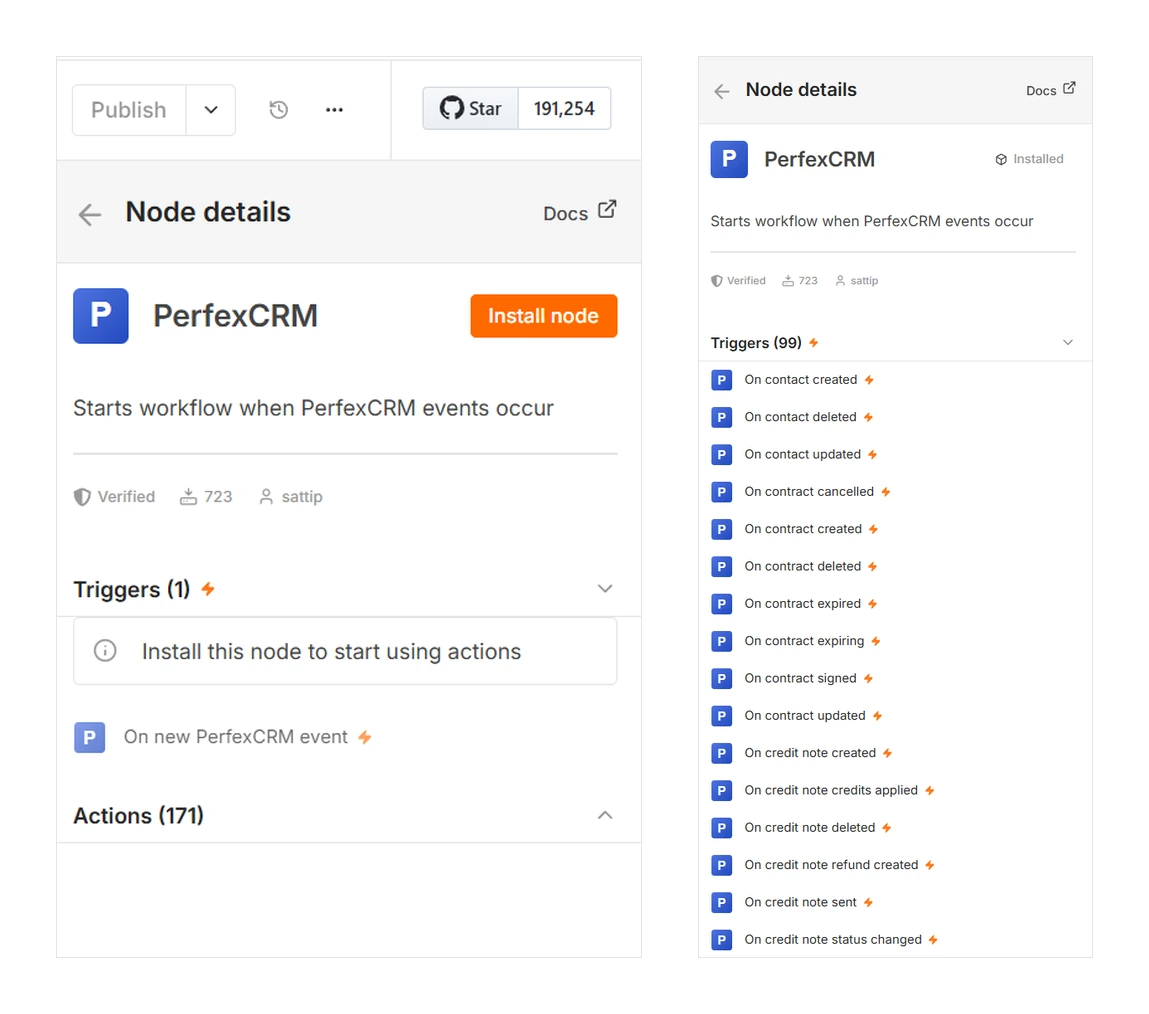
Task: Open the three-dots more options menu
Action: point(334,110)
